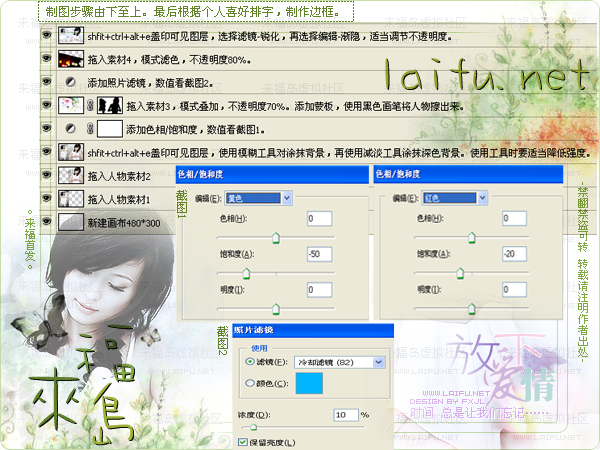
Task: Click the 红色 edit combo box field
Action: (455, 198)
